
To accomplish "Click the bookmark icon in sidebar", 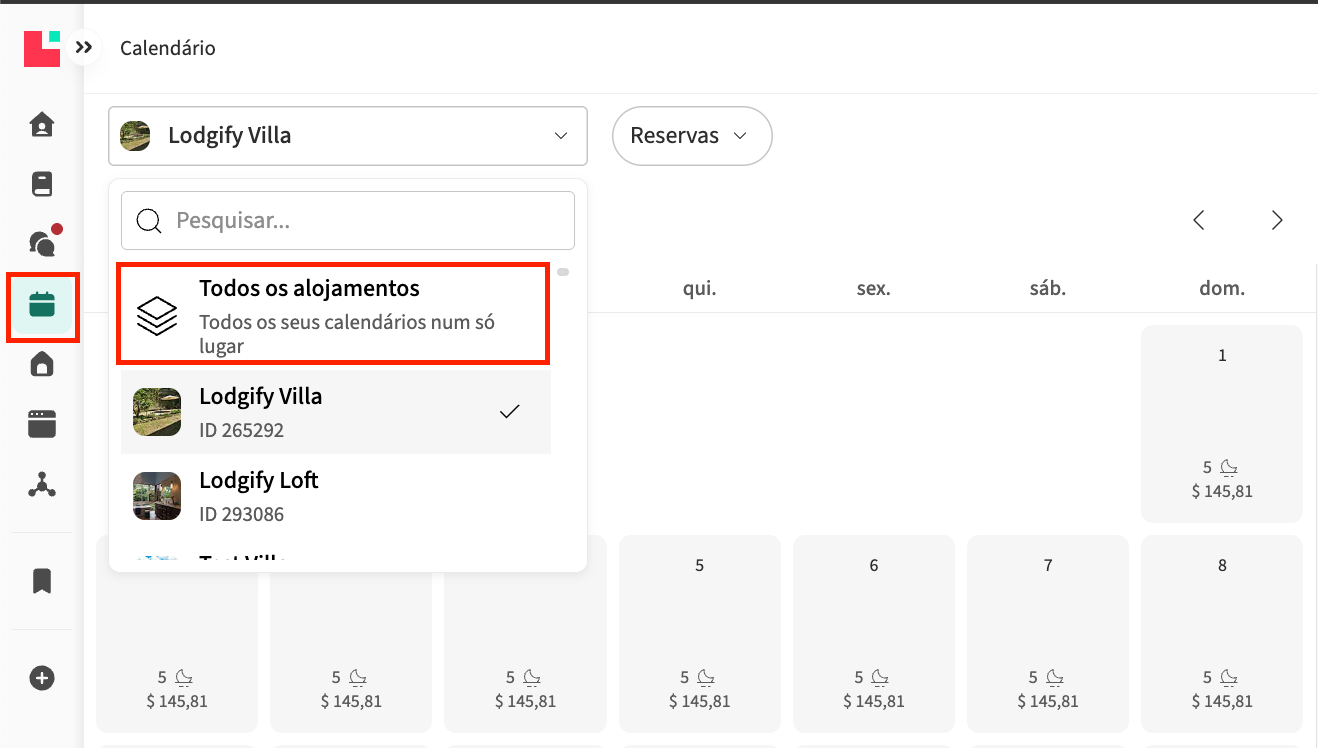I will click(41, 581).
